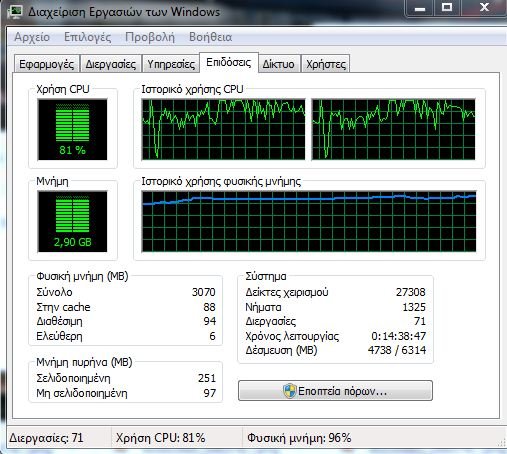Viewport: 507px width, 454px height.
Task: Click the CPU usage 81 % gauge
Action: pos(73,129)
